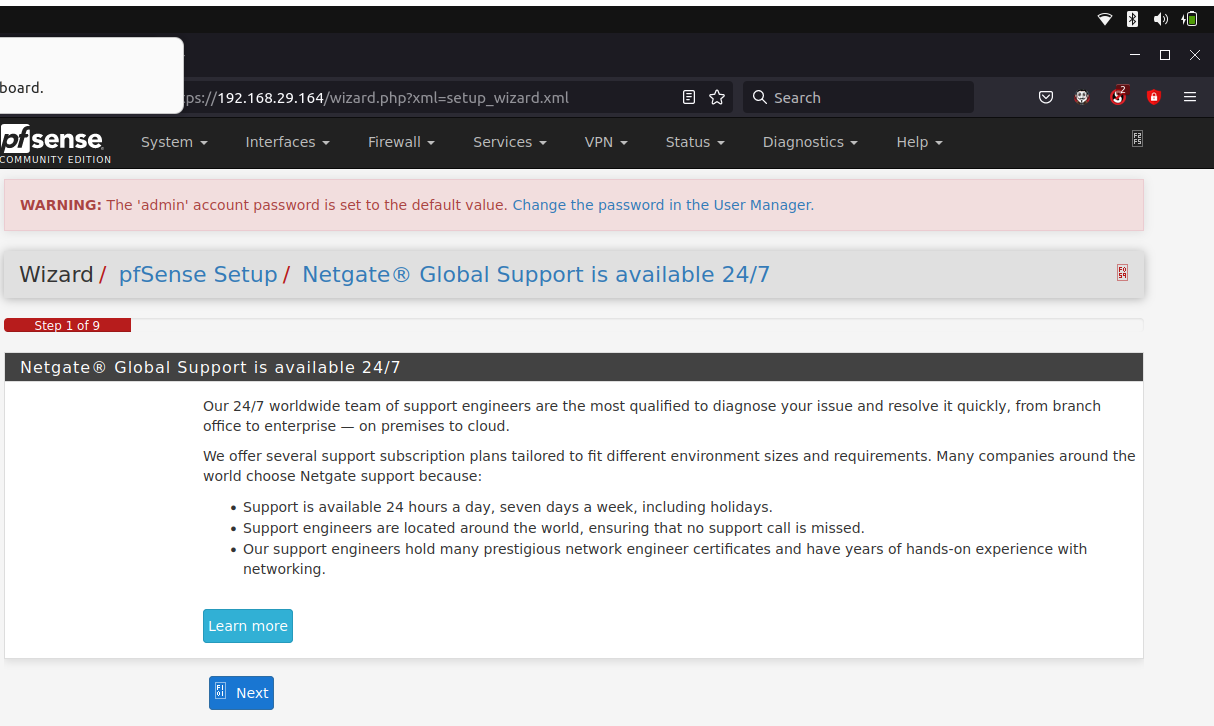1214x726 pixels.
Task: Follow the Change the password link
Action: point(663,205)
